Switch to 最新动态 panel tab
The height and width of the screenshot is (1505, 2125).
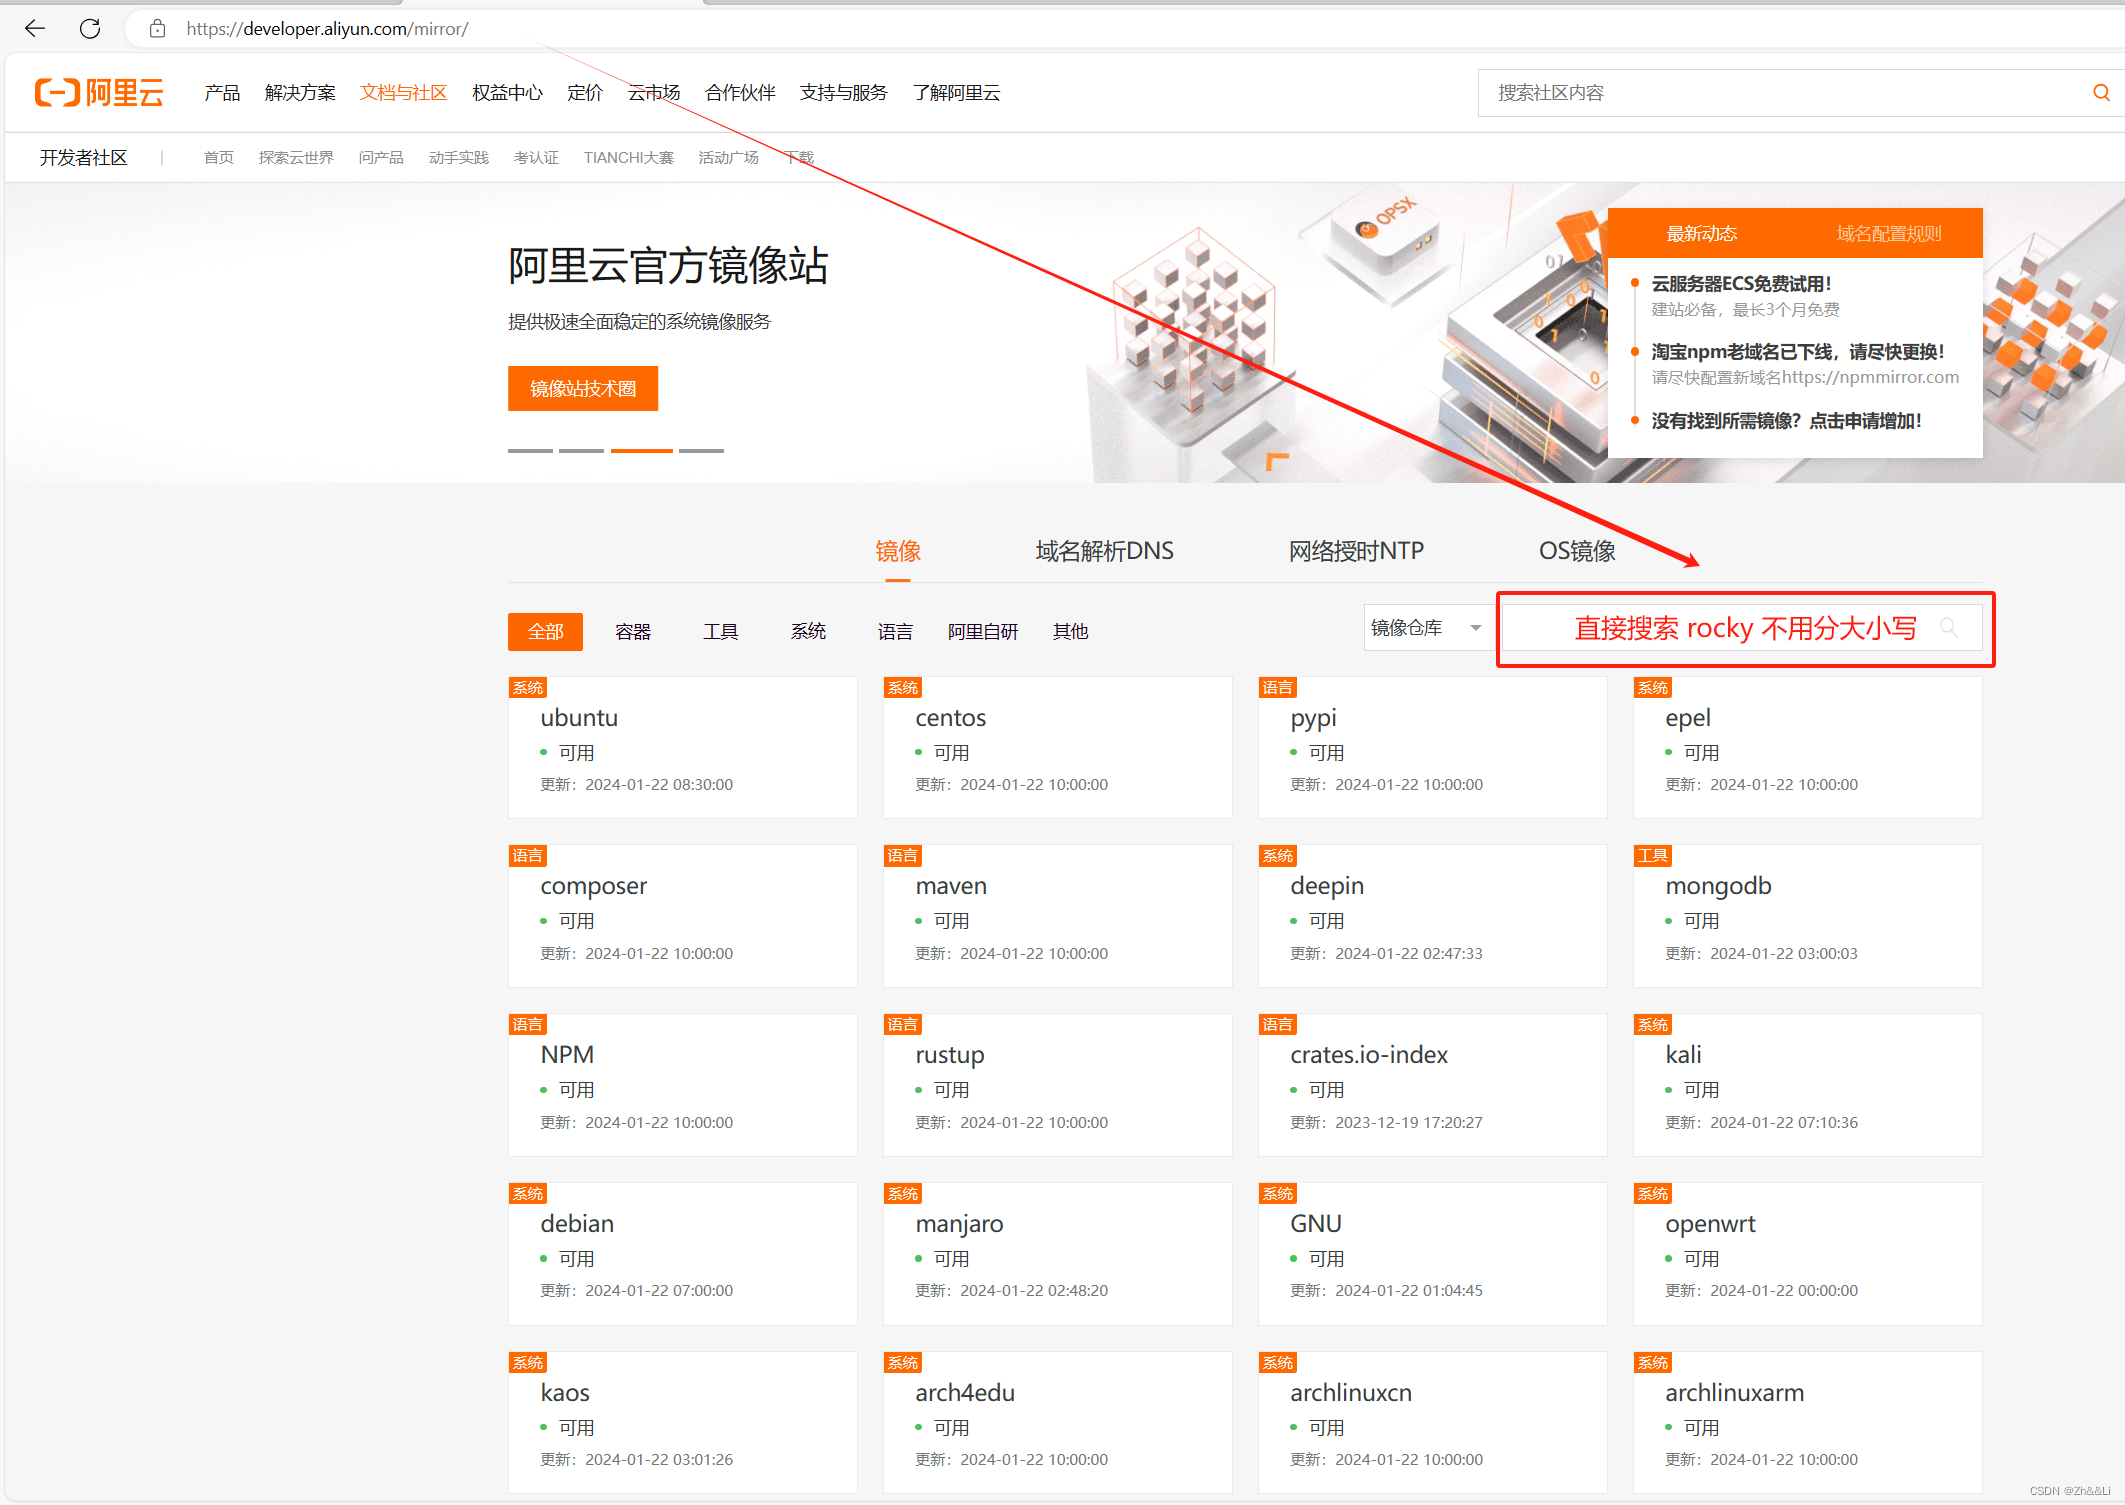click(x=1701, y=233)
